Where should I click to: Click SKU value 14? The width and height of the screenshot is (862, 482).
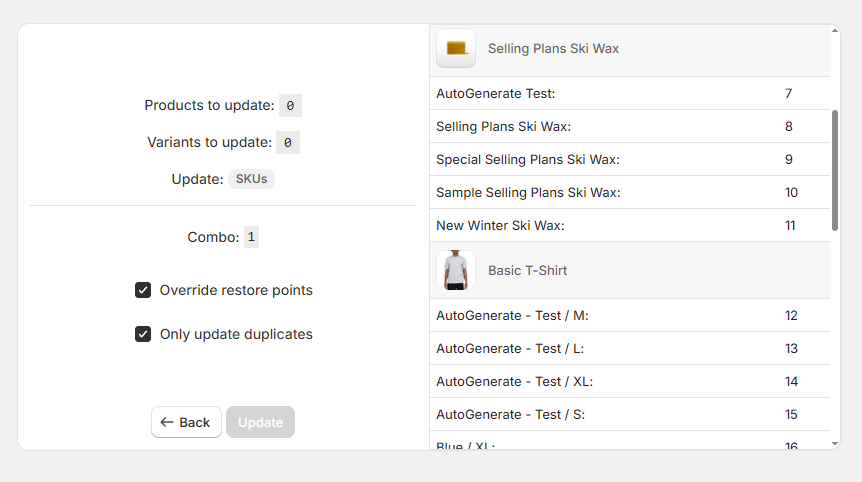(x=791, y=381)
